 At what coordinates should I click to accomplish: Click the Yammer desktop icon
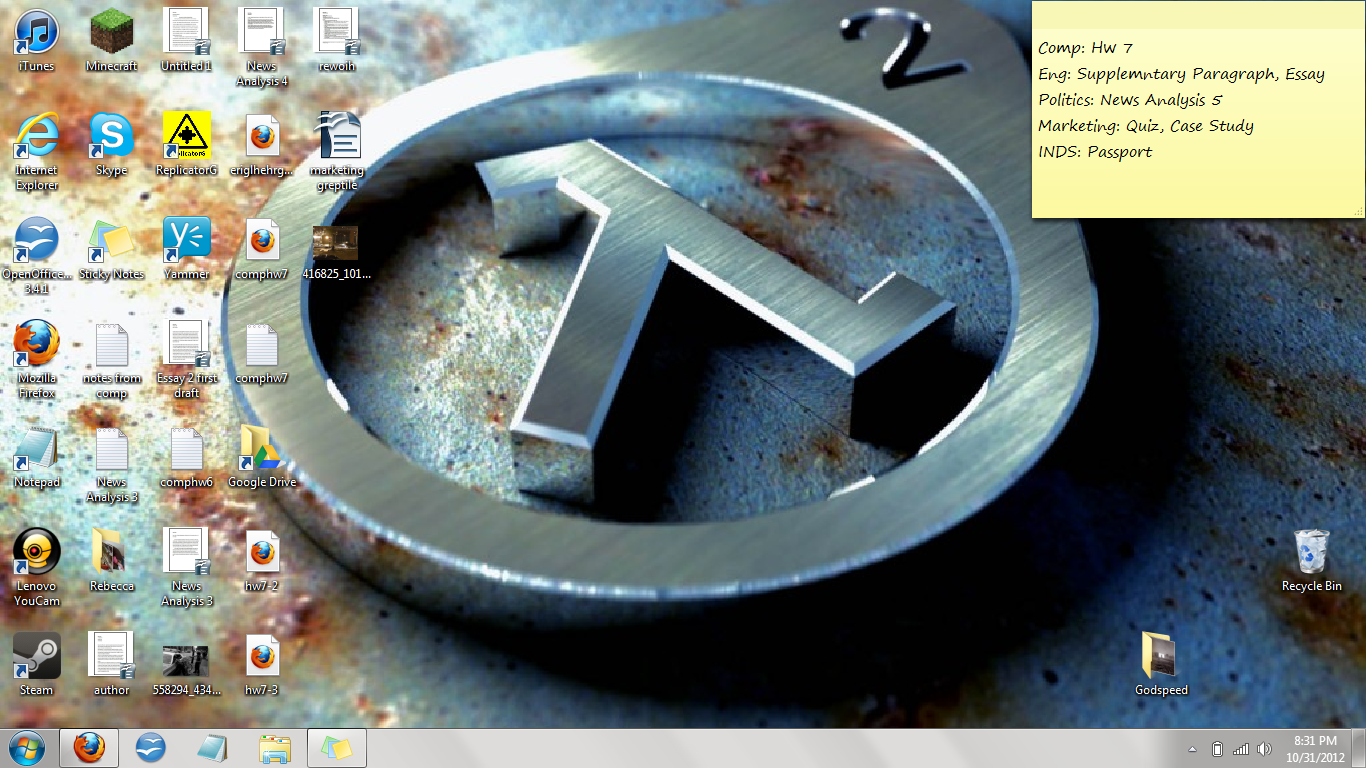(x=187, y=241)
